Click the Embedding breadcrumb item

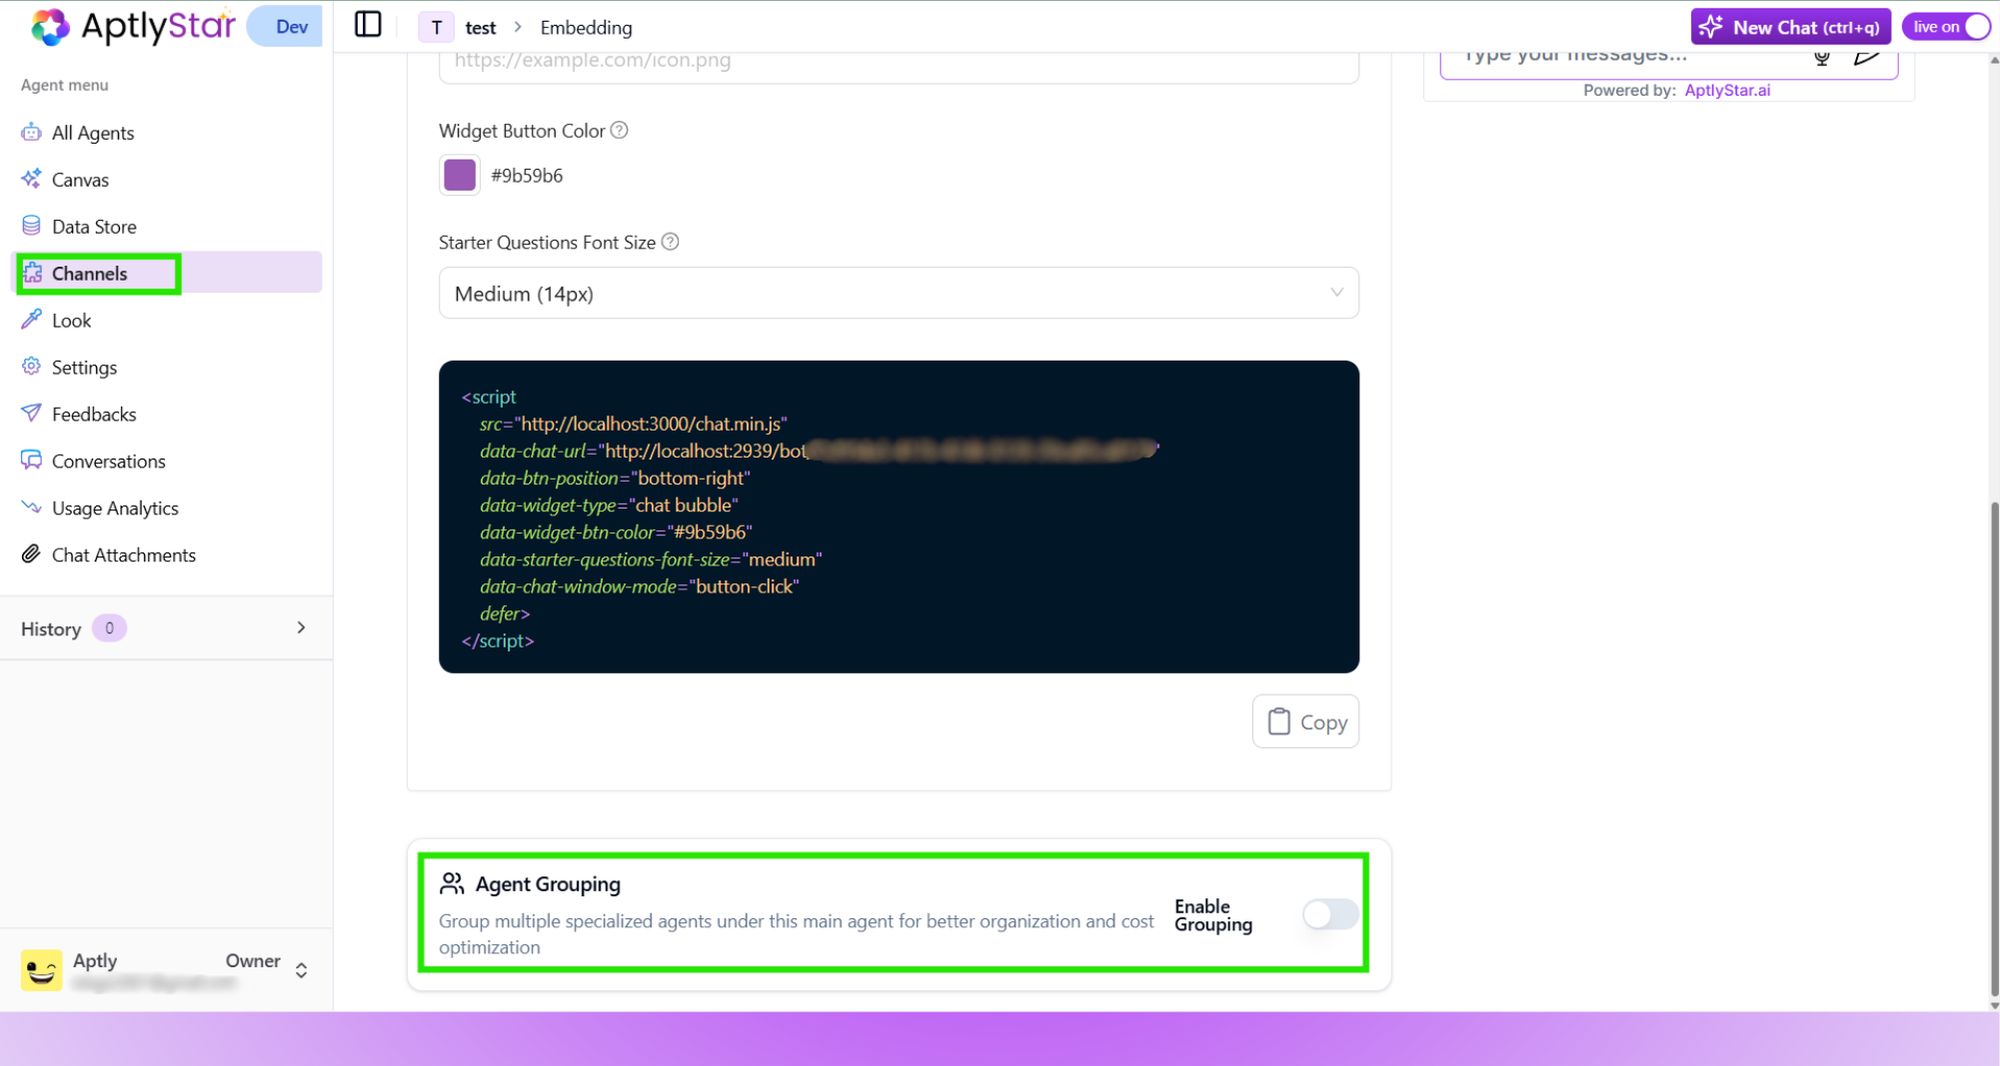point(586,28)
